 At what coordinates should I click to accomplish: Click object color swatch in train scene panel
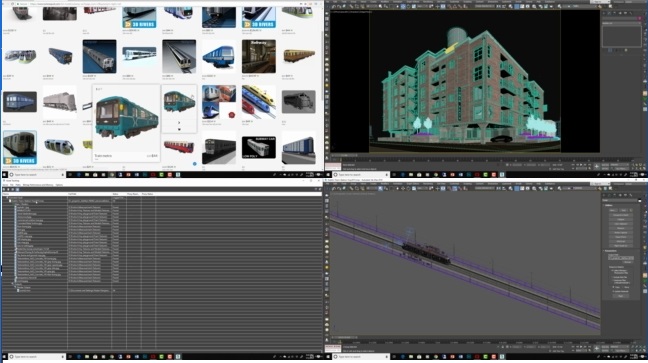(639, 201)
